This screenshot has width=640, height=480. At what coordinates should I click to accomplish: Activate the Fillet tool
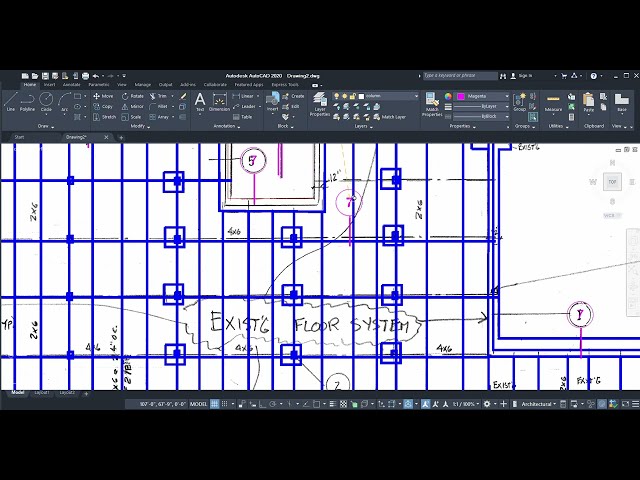[x=158, y=107]
